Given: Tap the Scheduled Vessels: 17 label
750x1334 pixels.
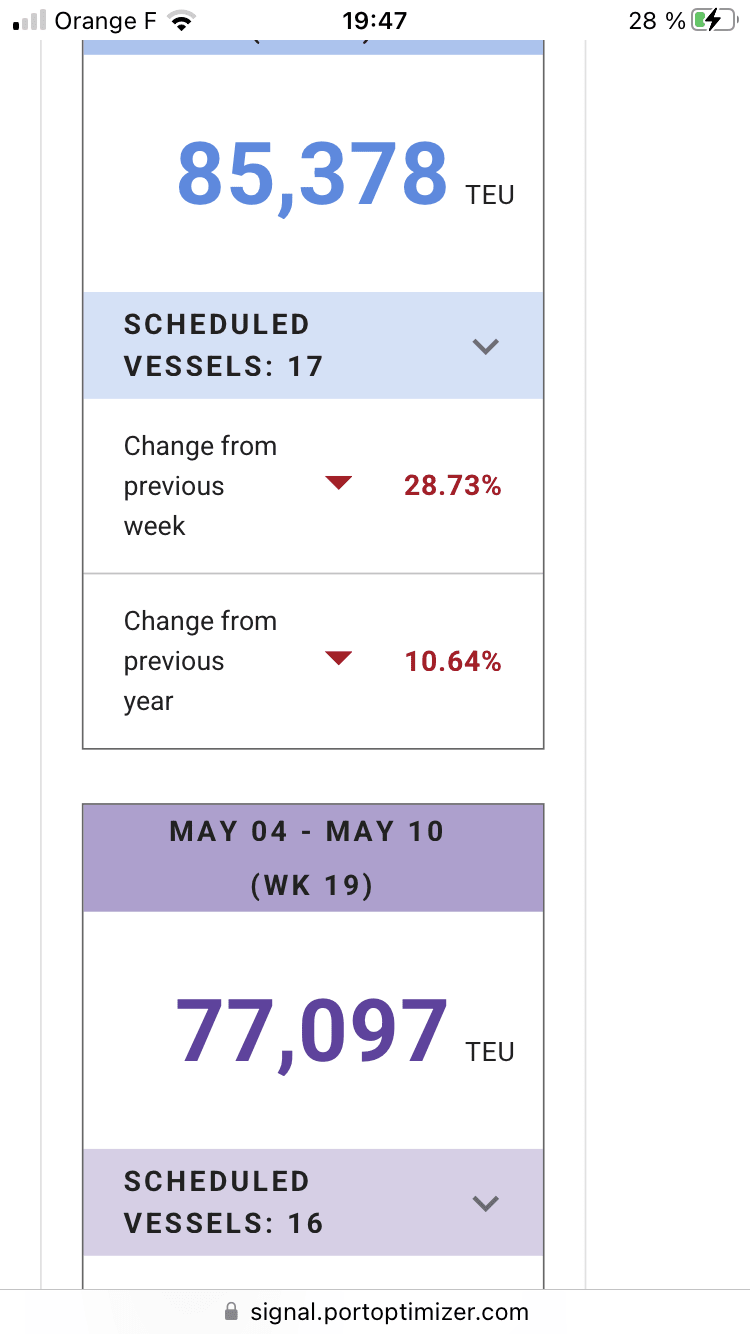Looking at the screenshot, I should tap(223, 345).
